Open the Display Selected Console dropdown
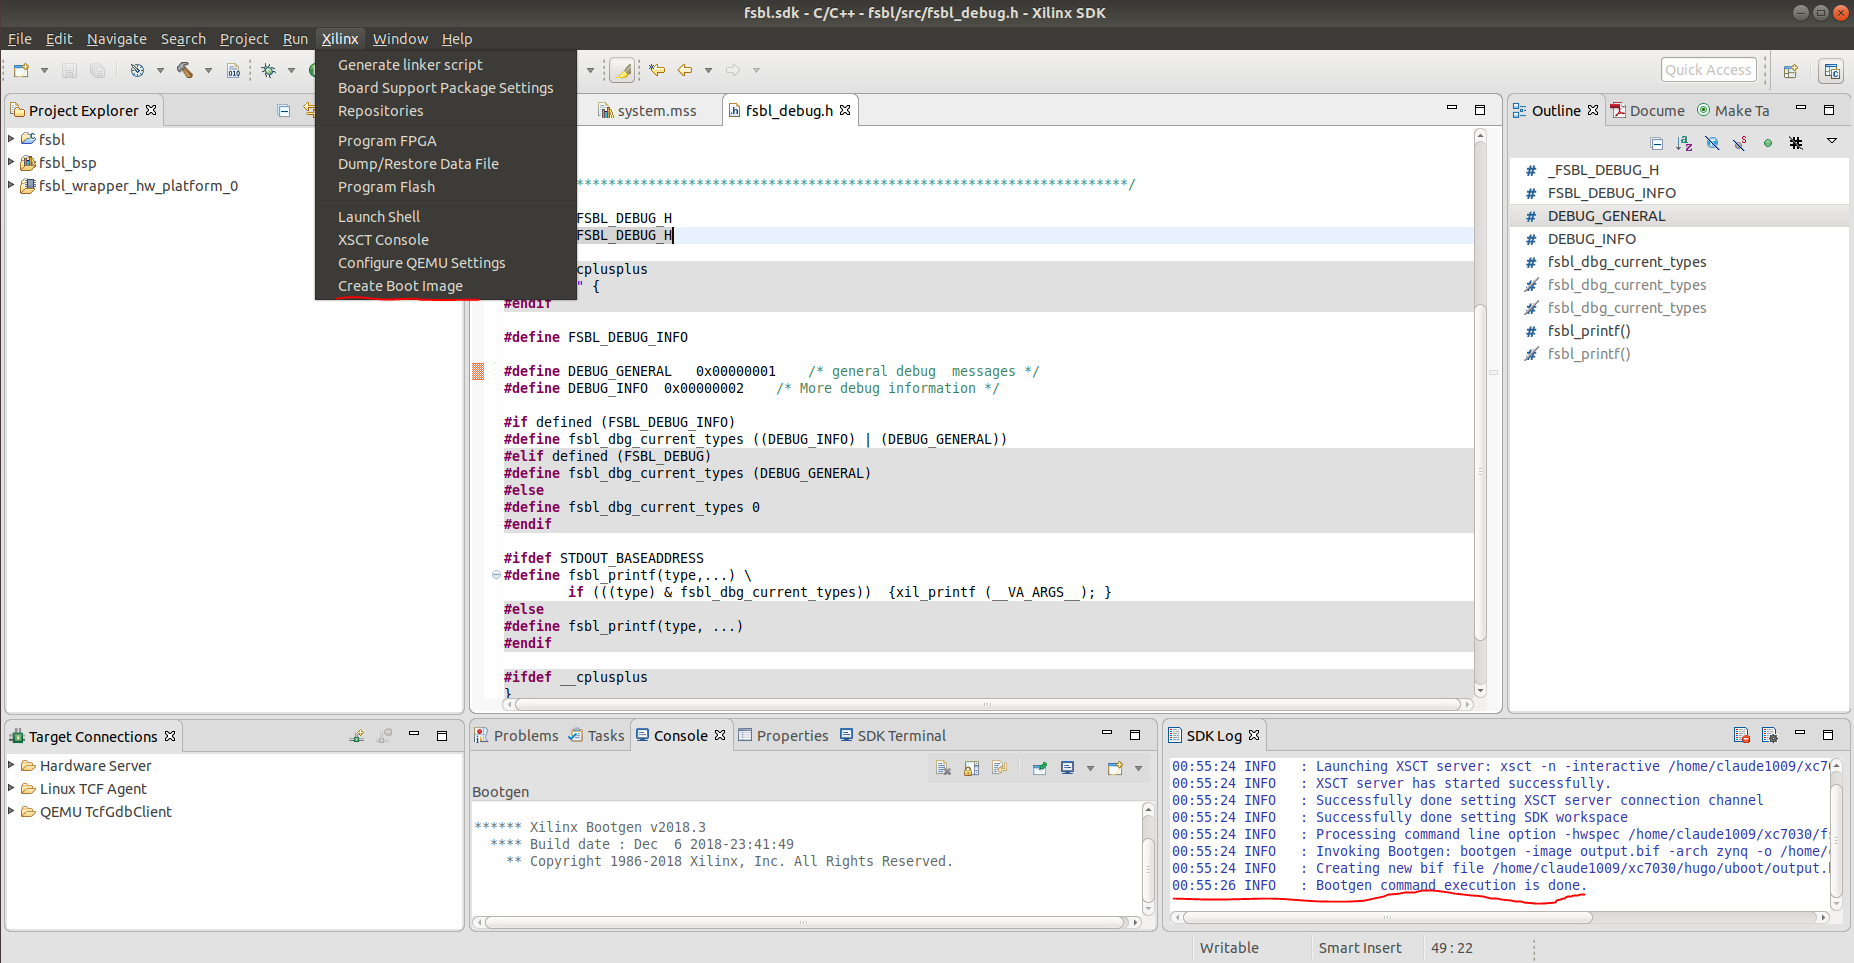 (x=1092, y=768)
